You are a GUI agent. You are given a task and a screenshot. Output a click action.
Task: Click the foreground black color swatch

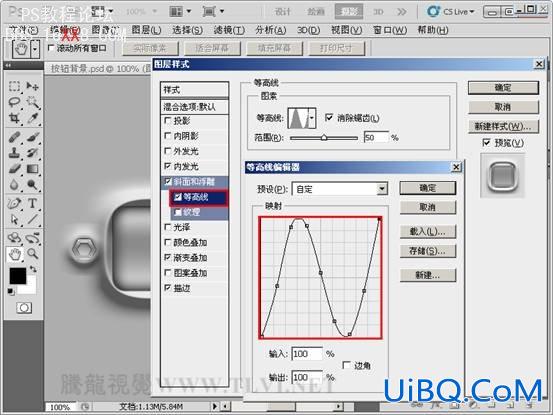pyautogui.click(x=18, y=276)
